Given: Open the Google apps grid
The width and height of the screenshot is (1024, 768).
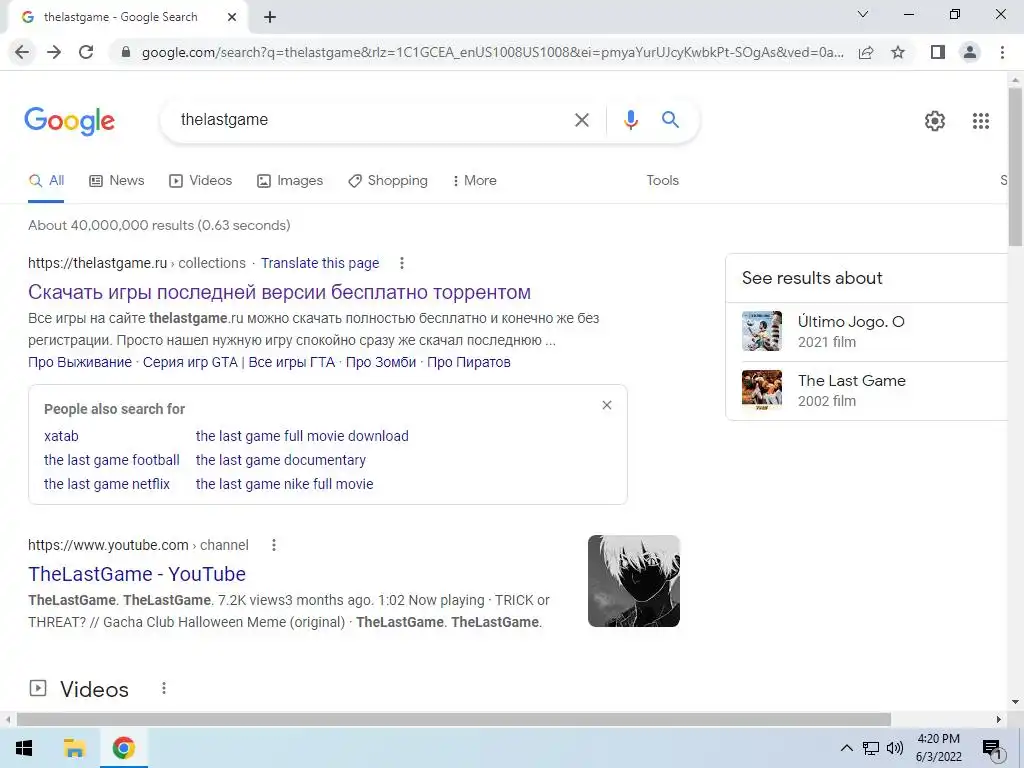Looking at the screenshot, I should pos(981,121).
